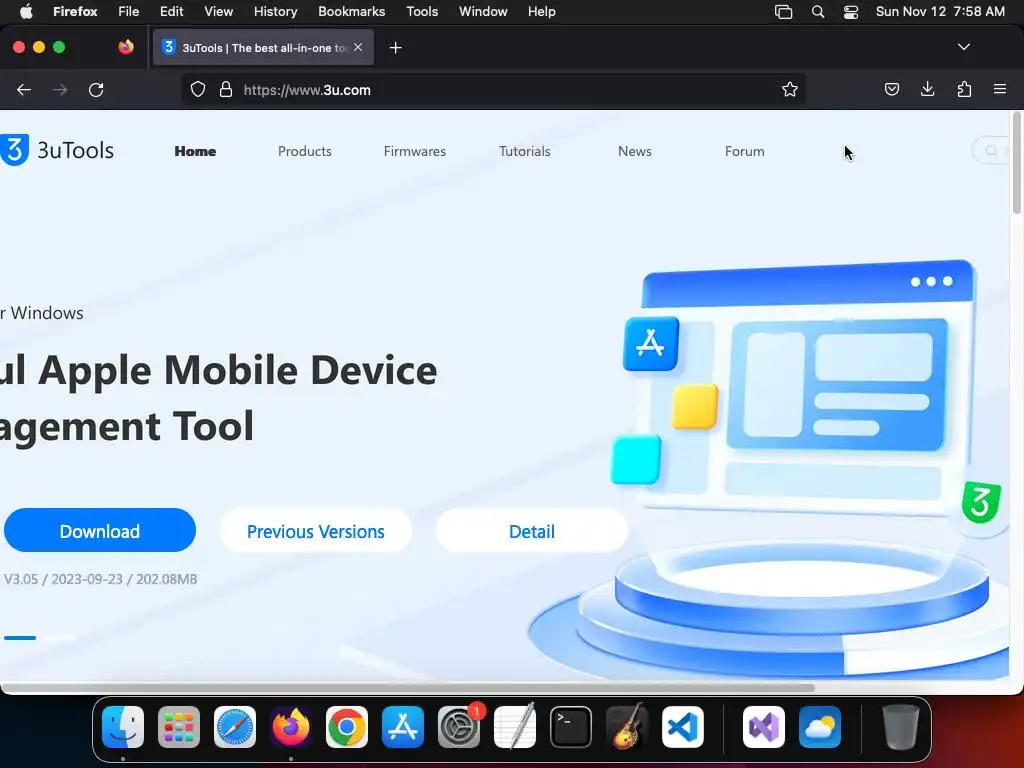Image resolution: width=1024 pixels, height=768 pixels.
Task: Open the Trash in the Dock
Action: coord(901,726)
